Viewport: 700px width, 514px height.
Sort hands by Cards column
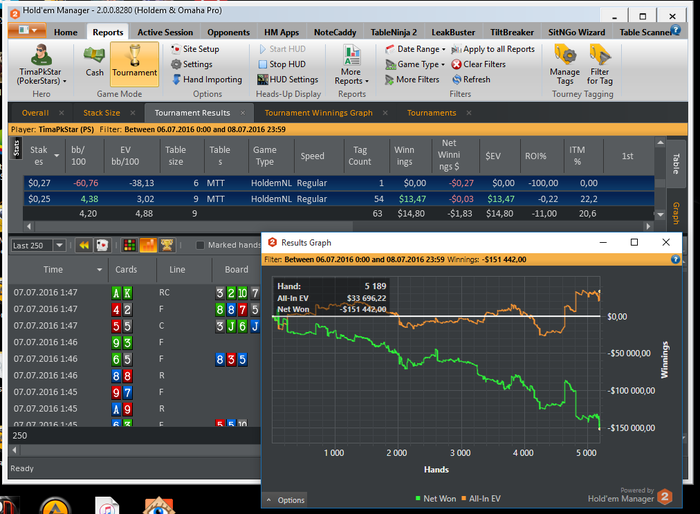point(126,270)
